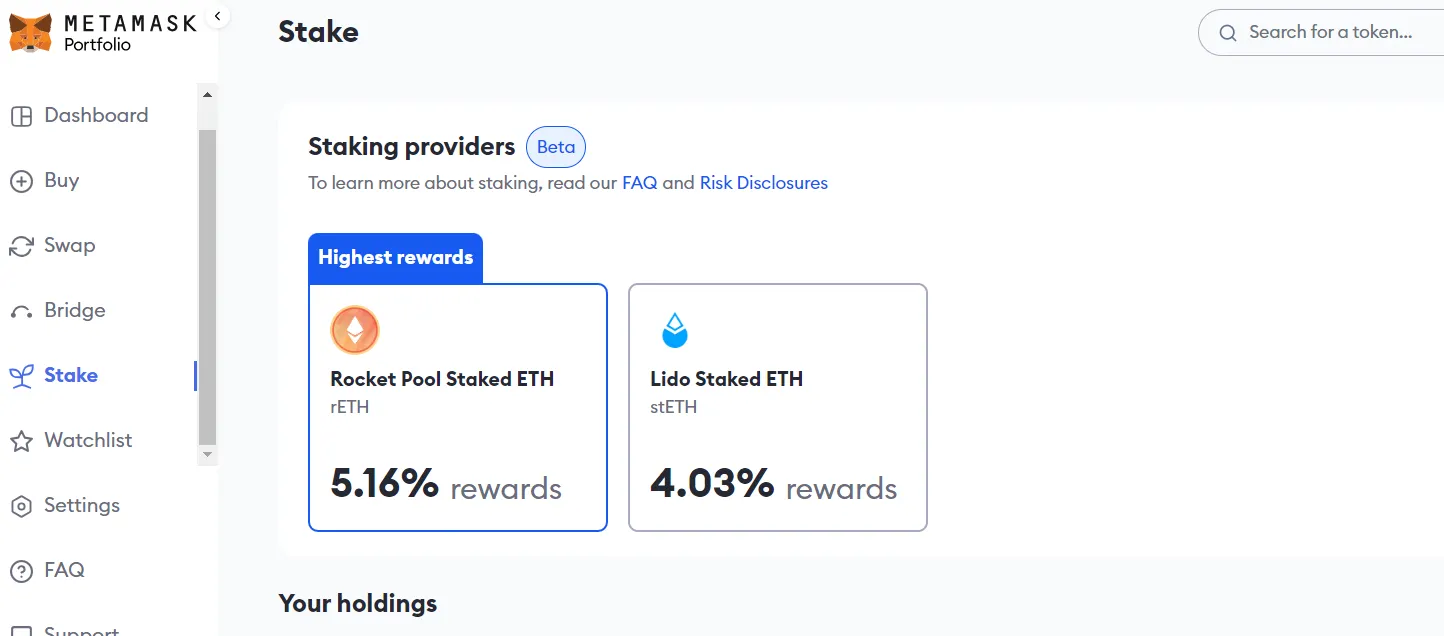The height and width of the screenshot is (636, 1444).
Task: Click the Swap arrows icon
Action: 21,246
